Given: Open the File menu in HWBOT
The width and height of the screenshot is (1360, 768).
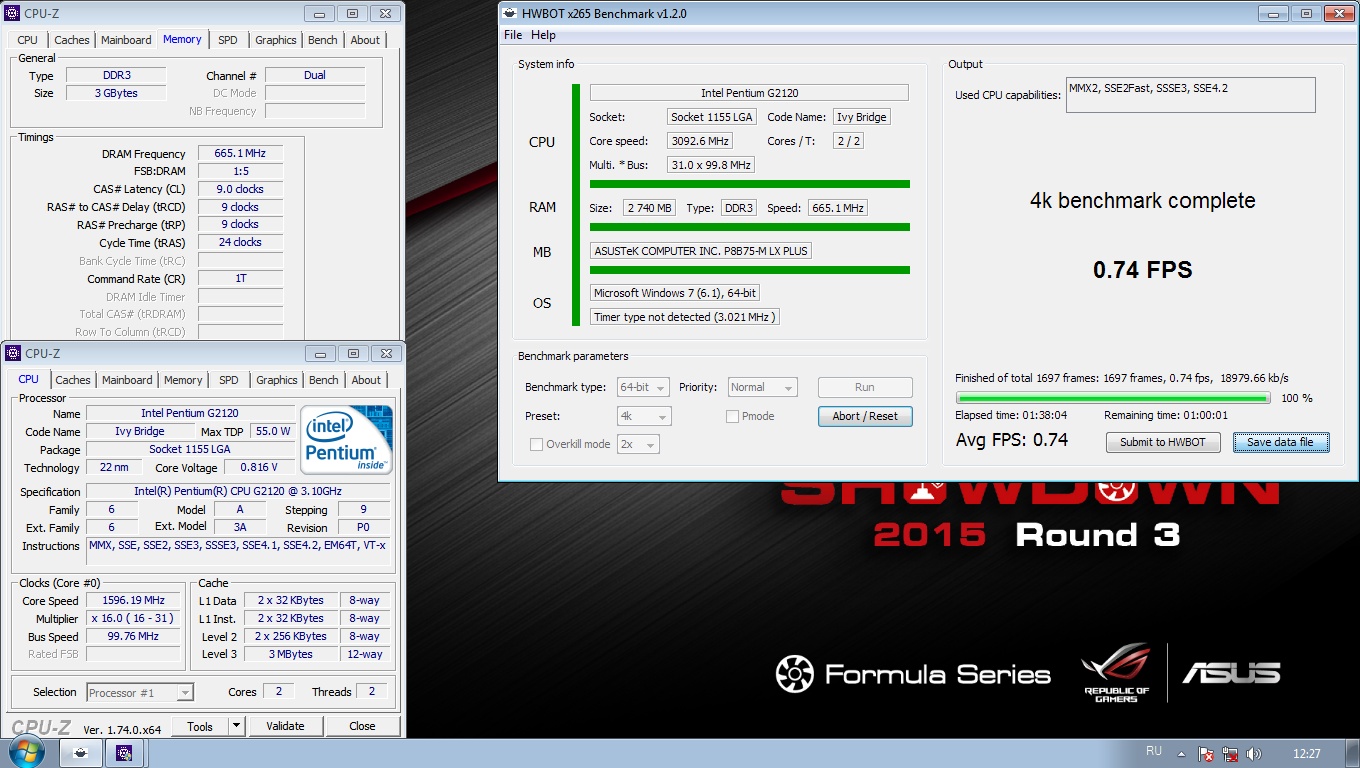Looking at the screenshot, I should 513,35.
